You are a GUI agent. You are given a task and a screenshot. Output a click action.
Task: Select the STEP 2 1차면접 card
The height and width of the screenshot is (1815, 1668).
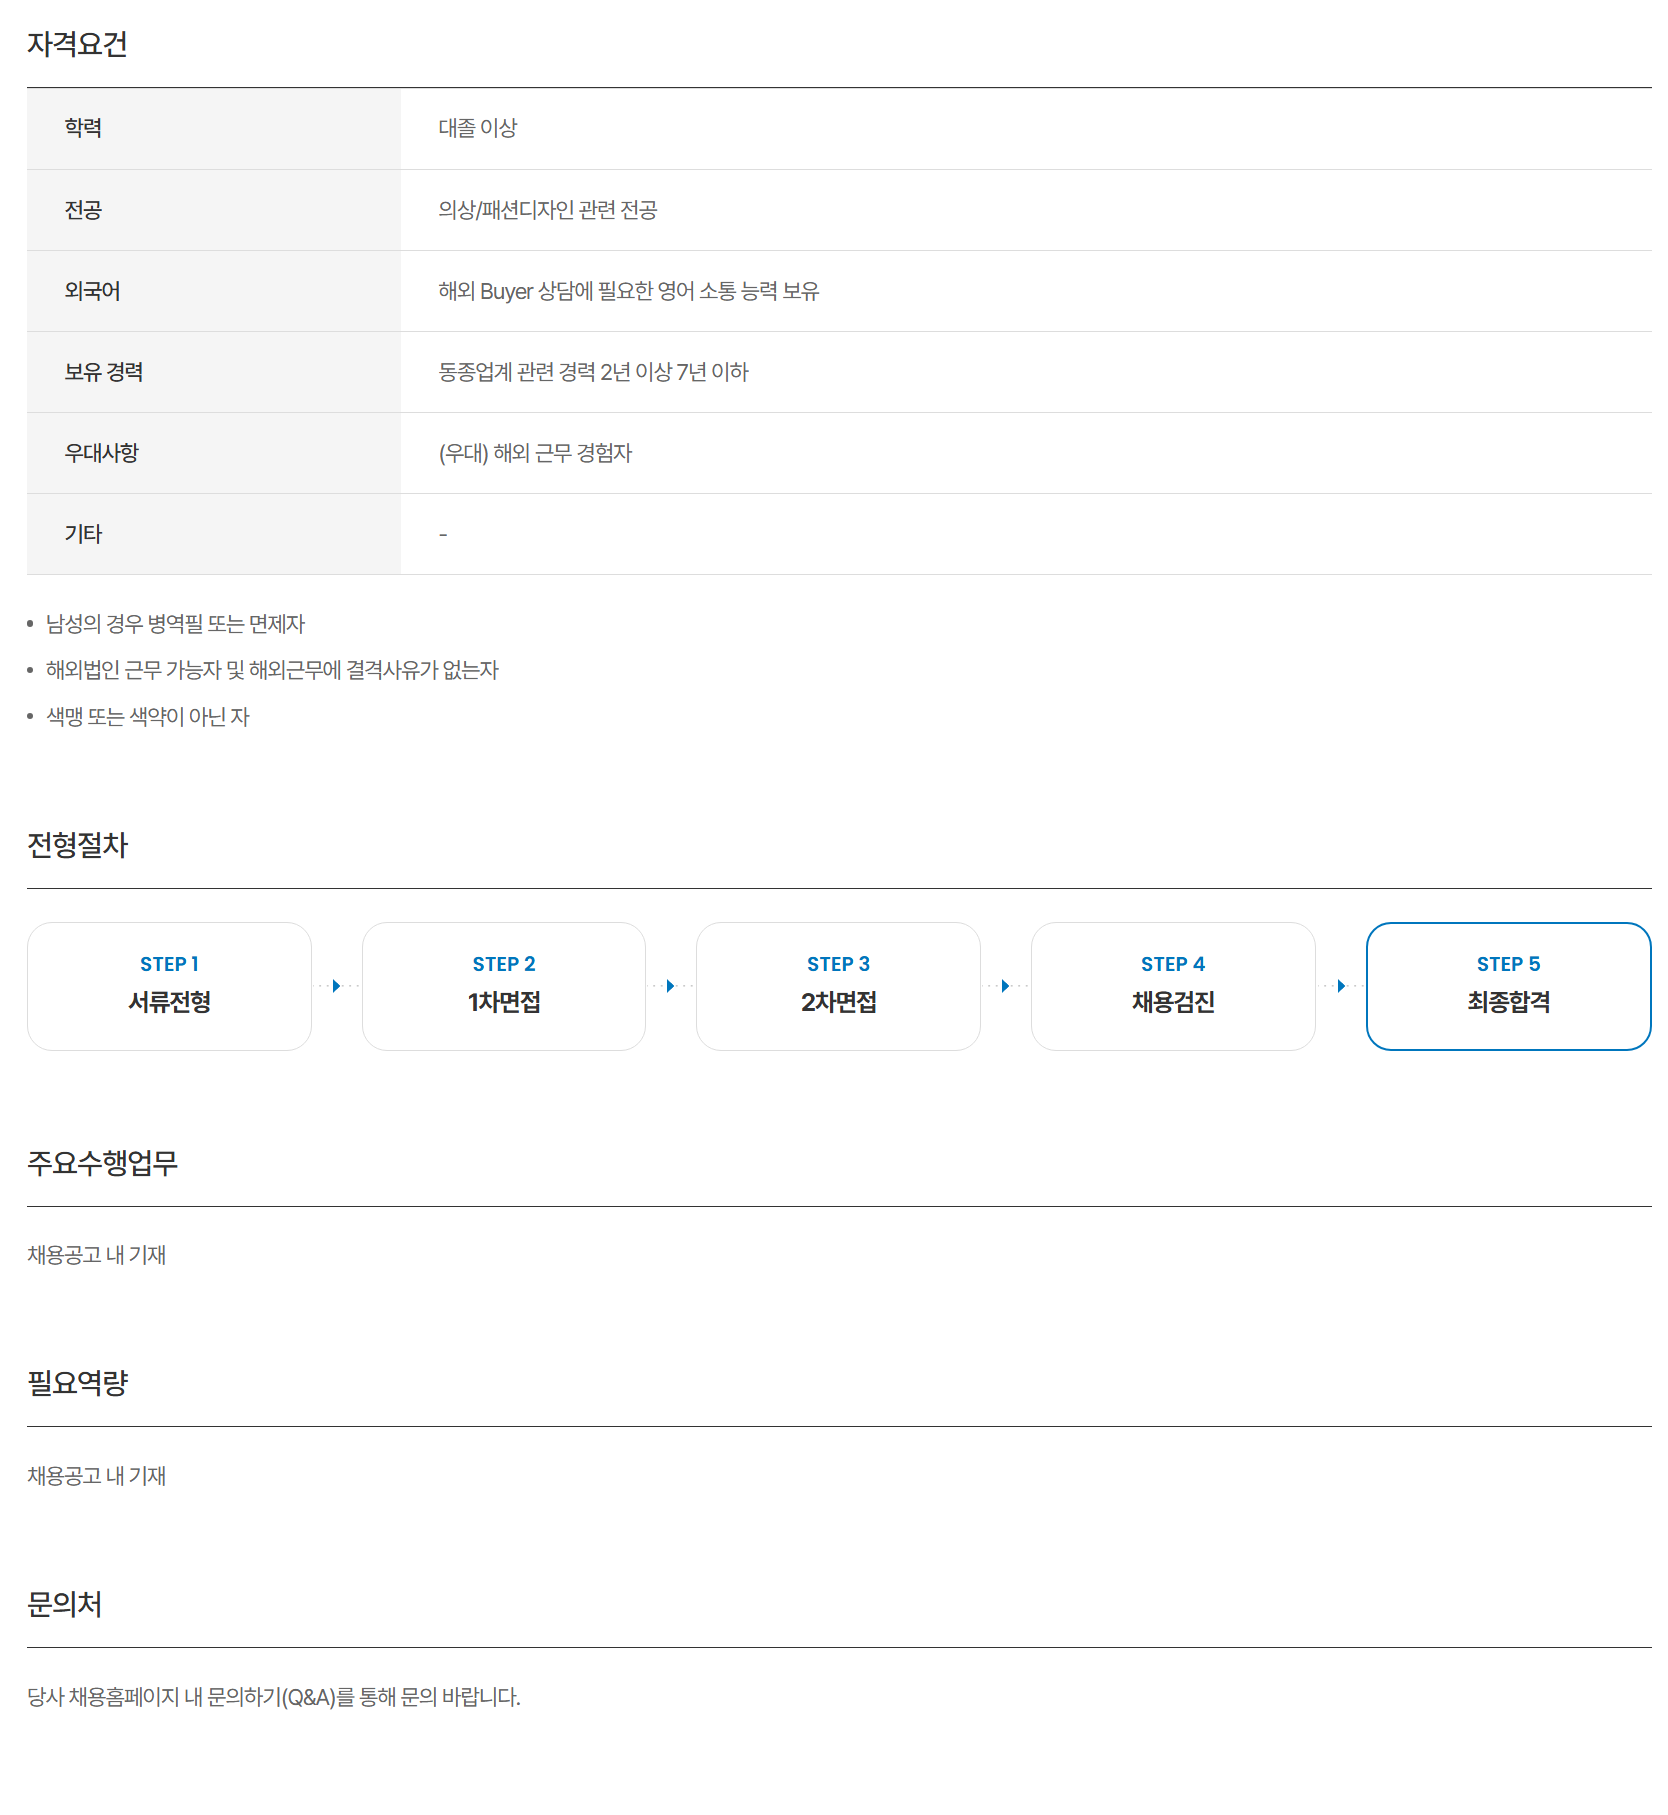503,986
